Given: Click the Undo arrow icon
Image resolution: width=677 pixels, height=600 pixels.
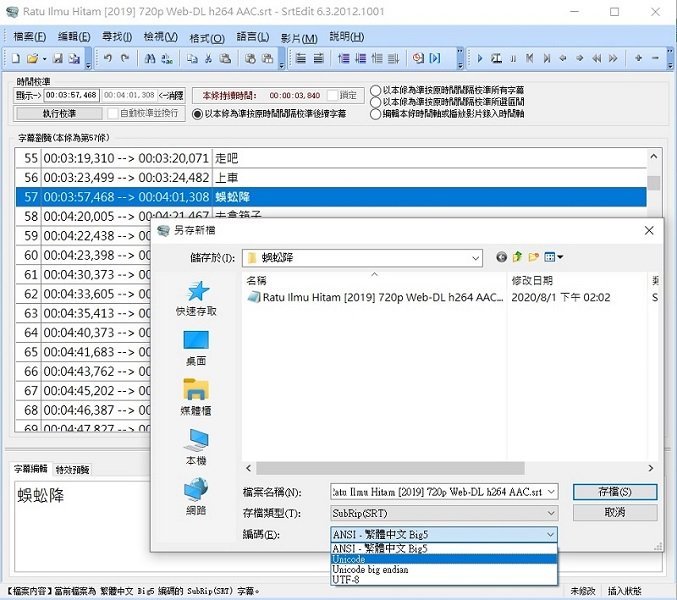Looking at the screenshot, I should click(x=108, y=58).
